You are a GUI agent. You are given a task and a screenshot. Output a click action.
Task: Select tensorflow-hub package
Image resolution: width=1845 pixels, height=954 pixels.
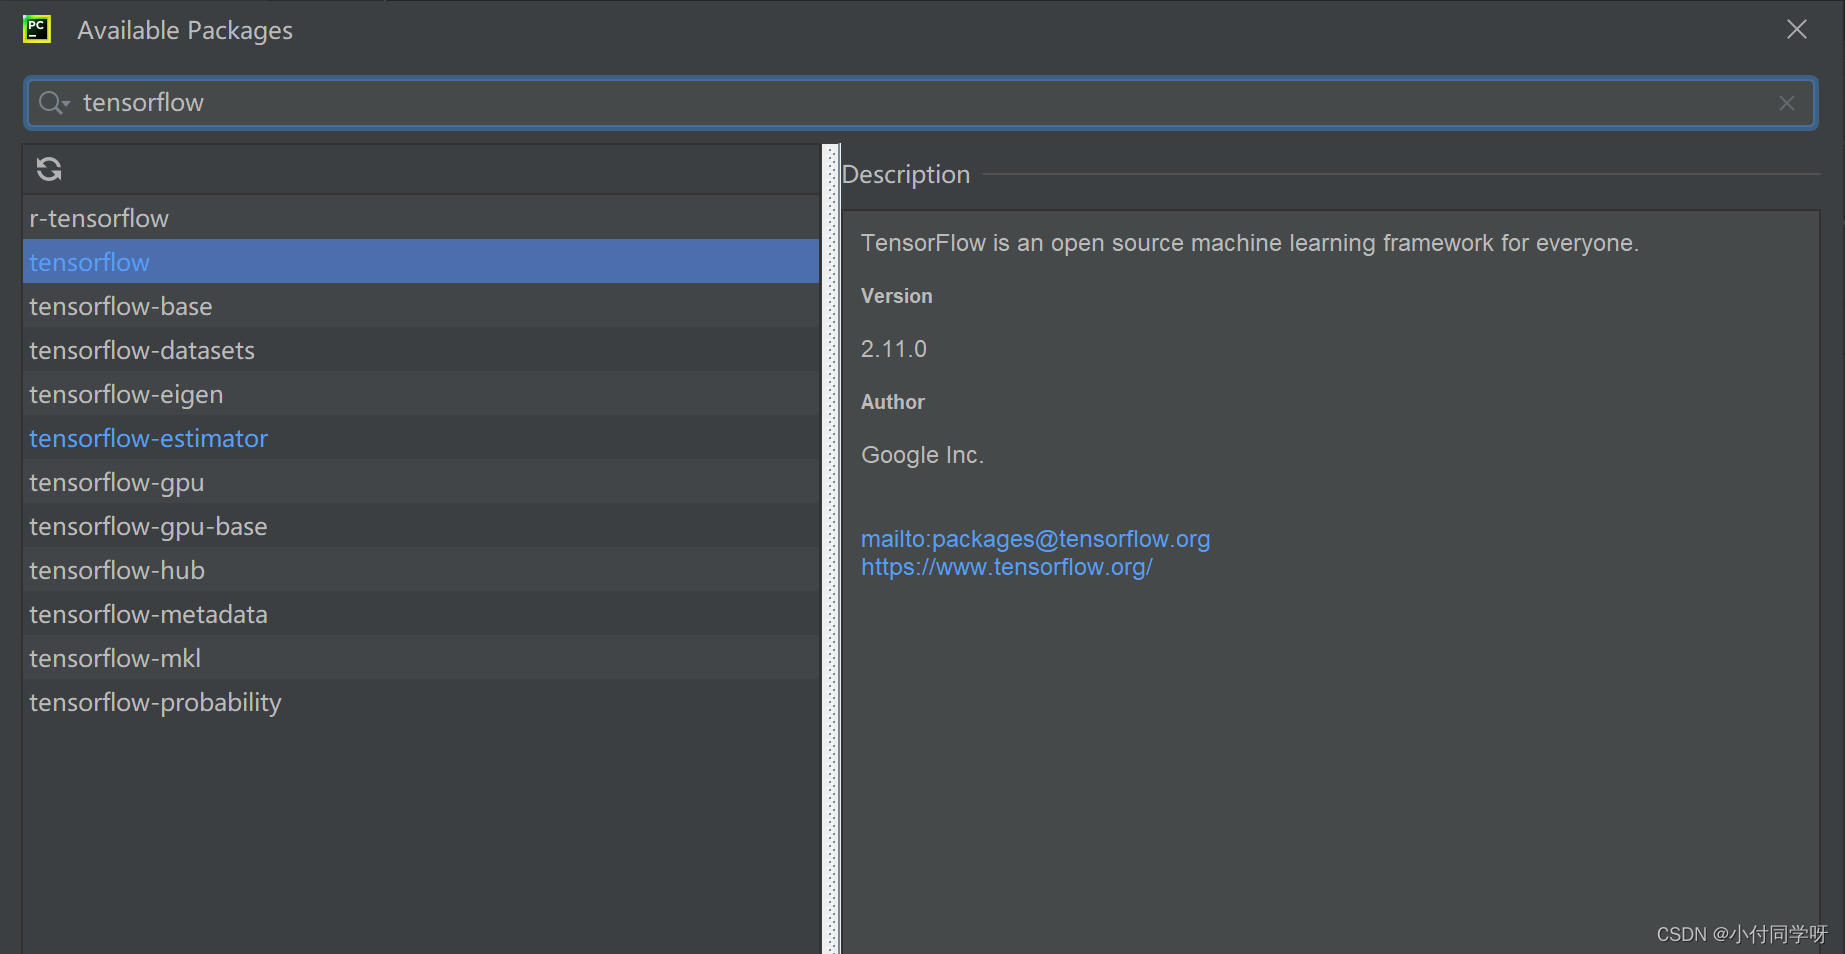[421, 570]
